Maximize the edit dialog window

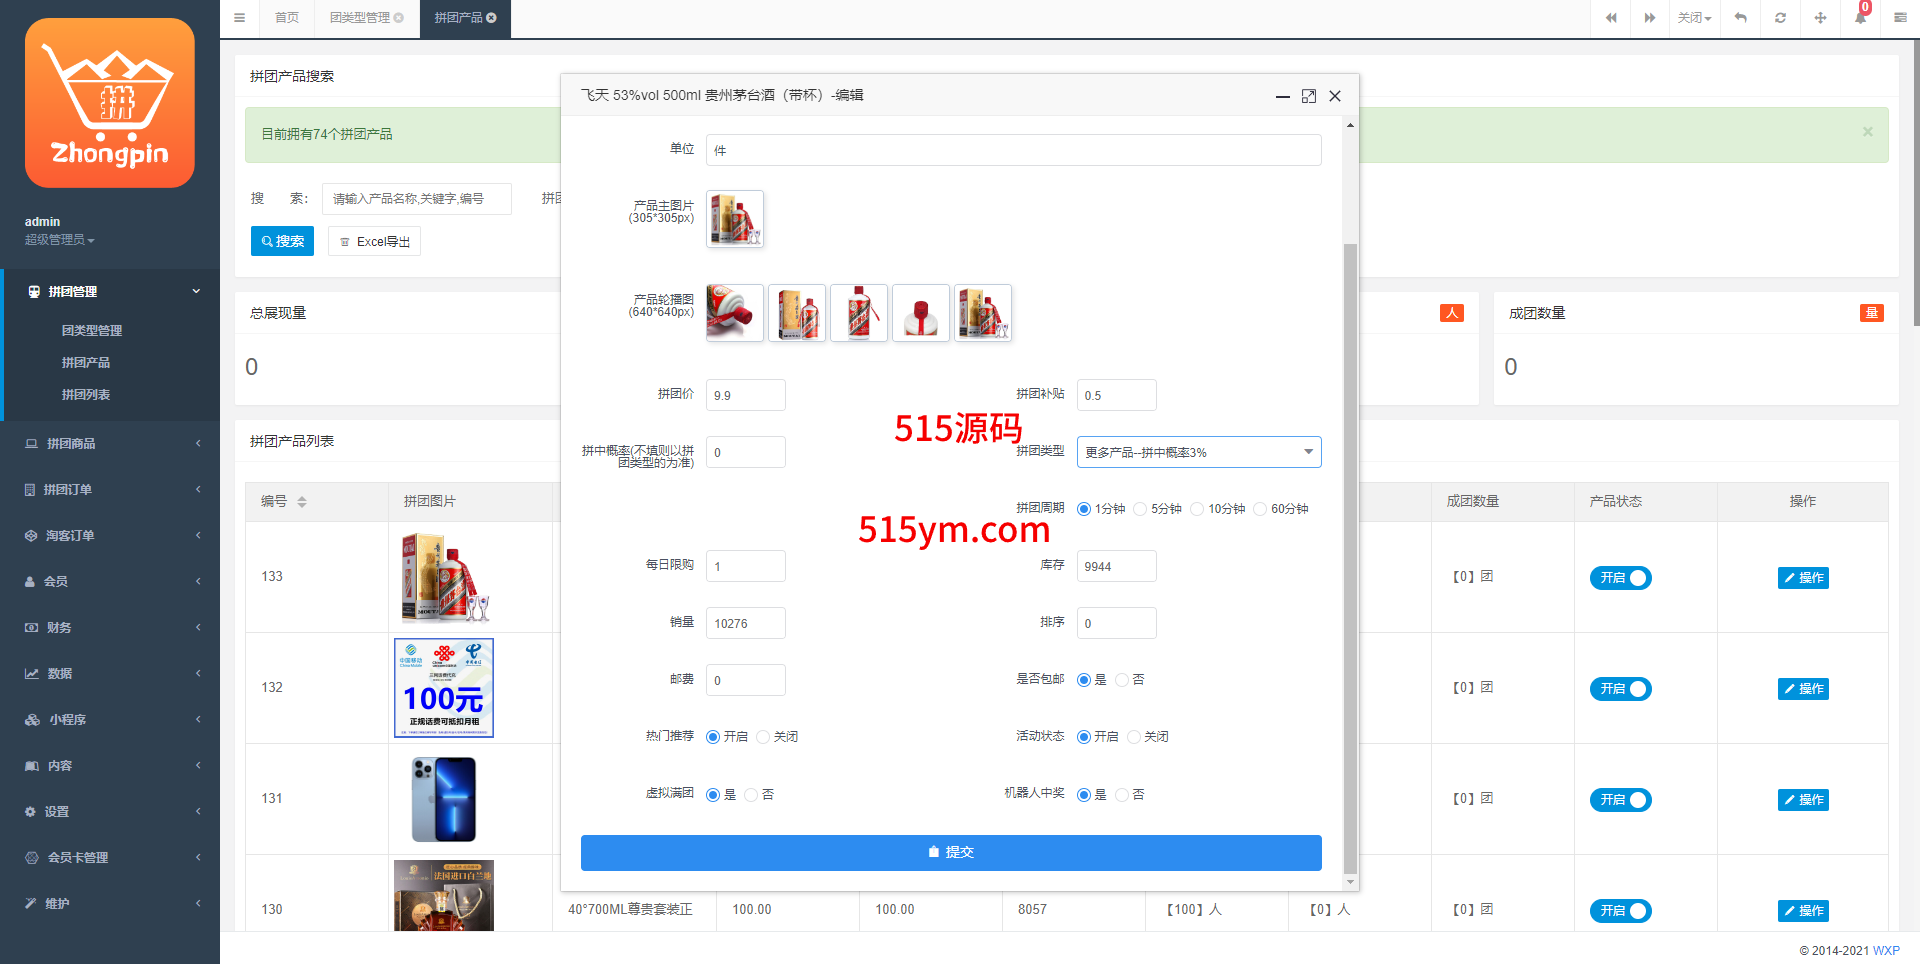pyautogui.click(x=1309, y=96)
